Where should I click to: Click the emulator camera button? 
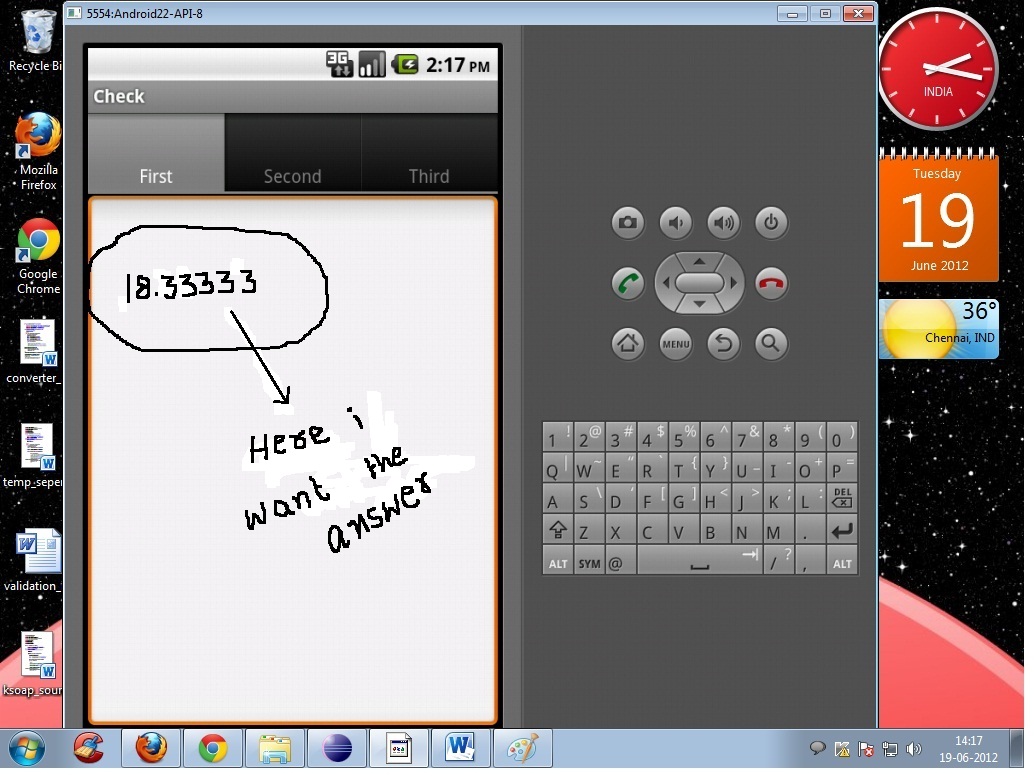[627, 223]
